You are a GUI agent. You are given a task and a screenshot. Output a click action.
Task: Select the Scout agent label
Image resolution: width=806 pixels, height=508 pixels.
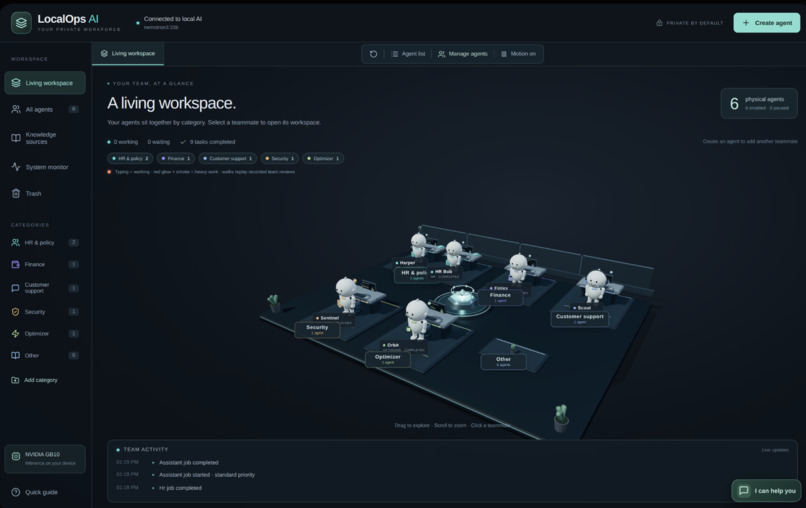coord(582,307)
